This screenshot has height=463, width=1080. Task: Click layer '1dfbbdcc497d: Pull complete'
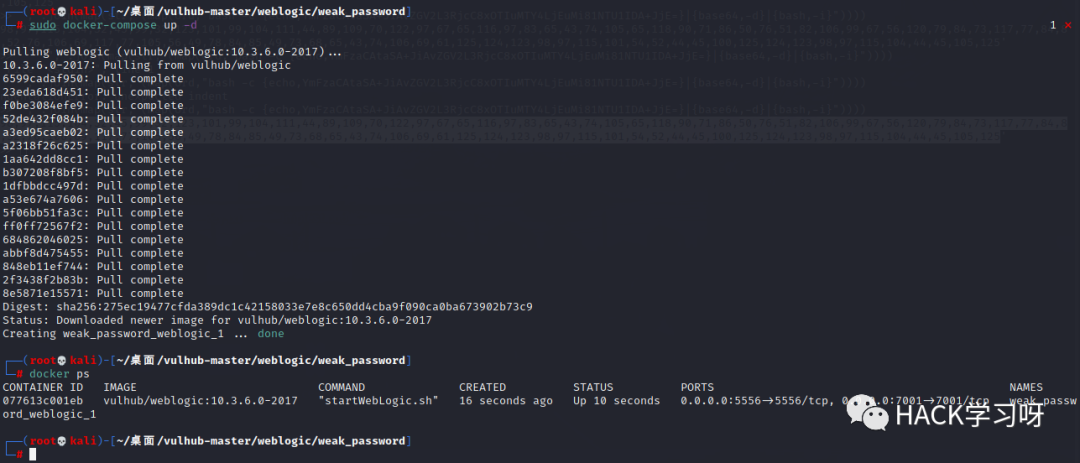(93, 187)
